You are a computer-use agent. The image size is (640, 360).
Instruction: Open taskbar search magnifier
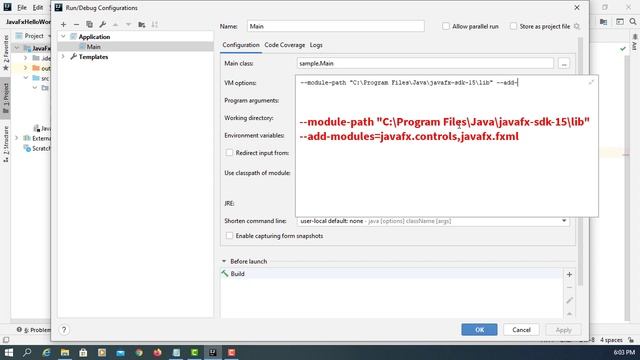click(27, 352)
